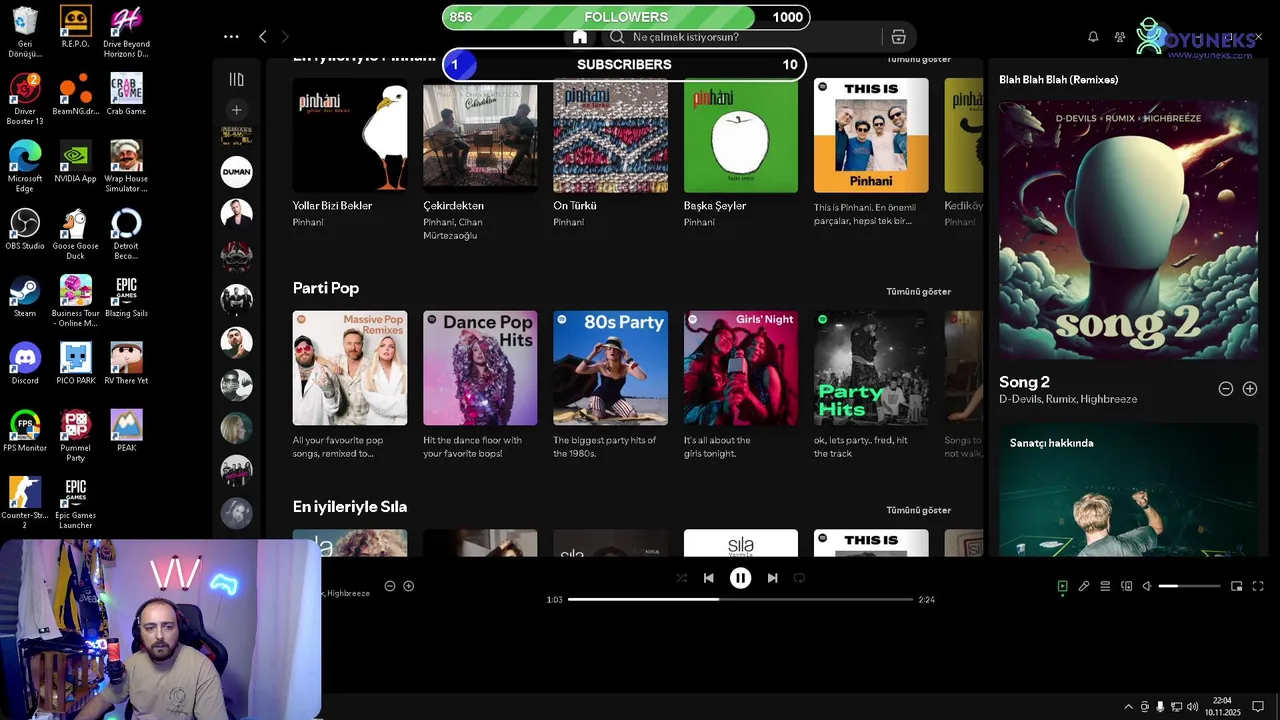Open the Spotify Home page

pyautogui.click(x=580, y=37)
